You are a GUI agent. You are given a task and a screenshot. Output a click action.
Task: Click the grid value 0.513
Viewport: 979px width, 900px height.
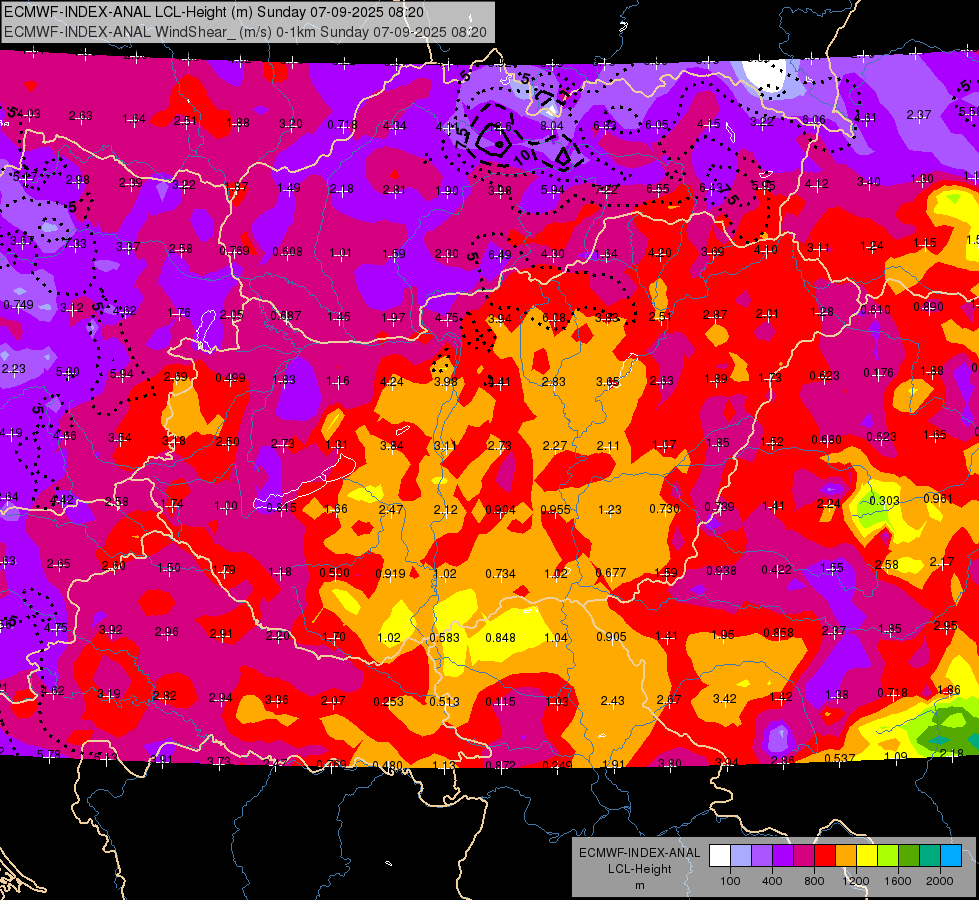pyautogui.click(x=445, y=702)
